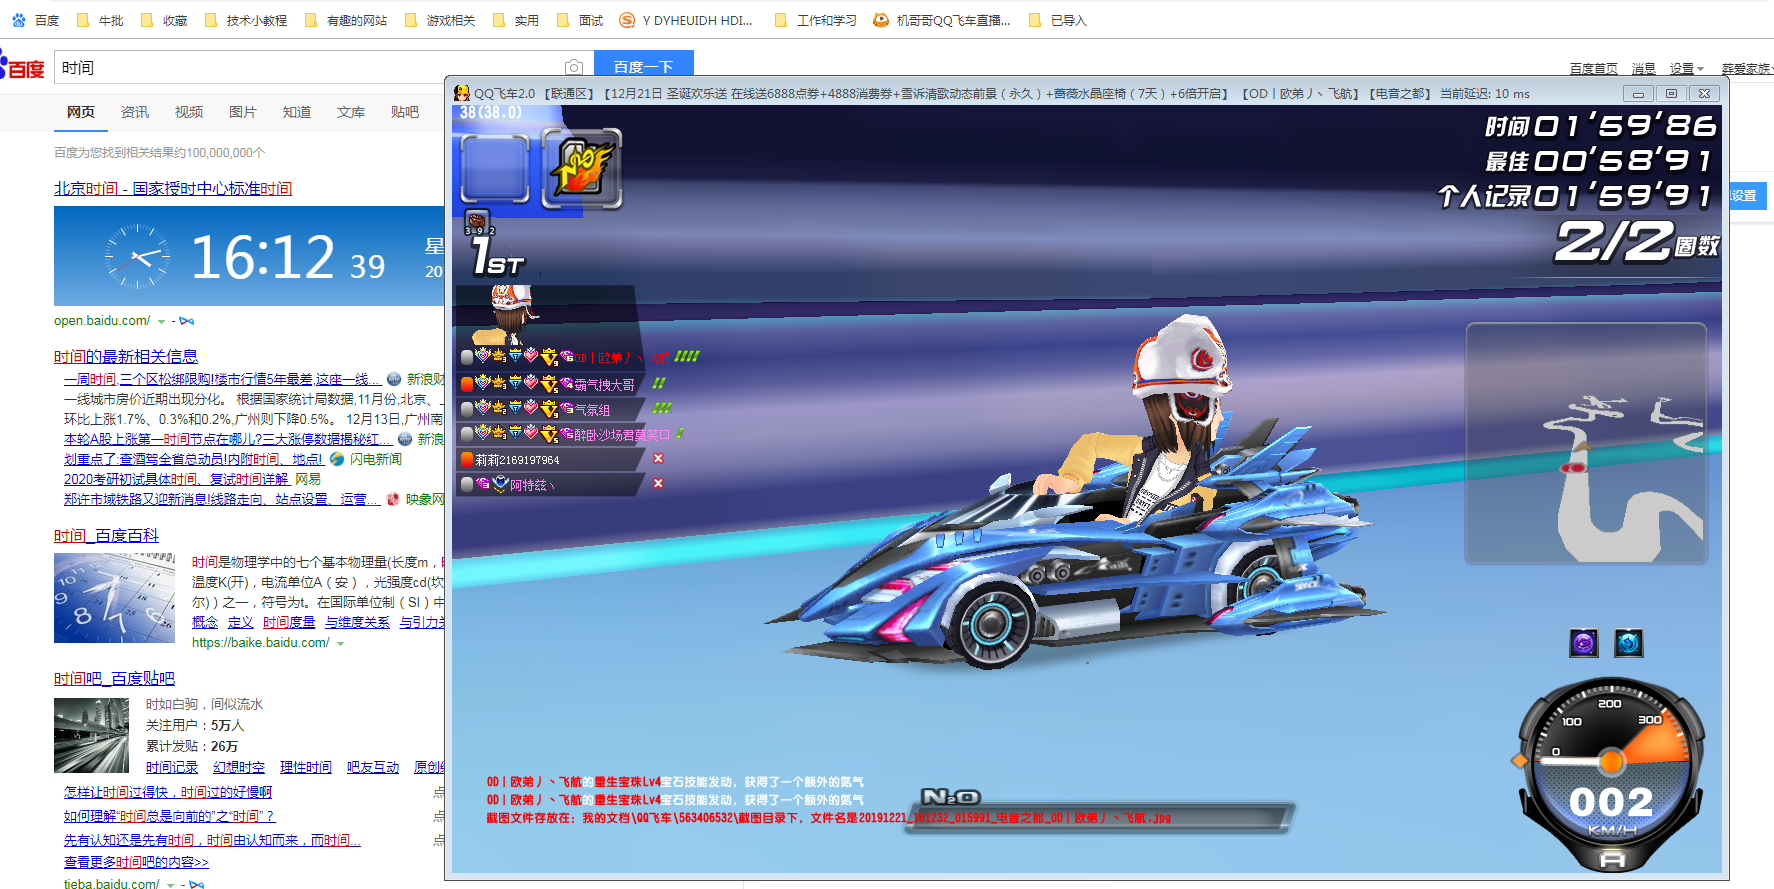Click the red X beside 莉莉2169197964
The image size is (1774, 889).
pos(658,458)
